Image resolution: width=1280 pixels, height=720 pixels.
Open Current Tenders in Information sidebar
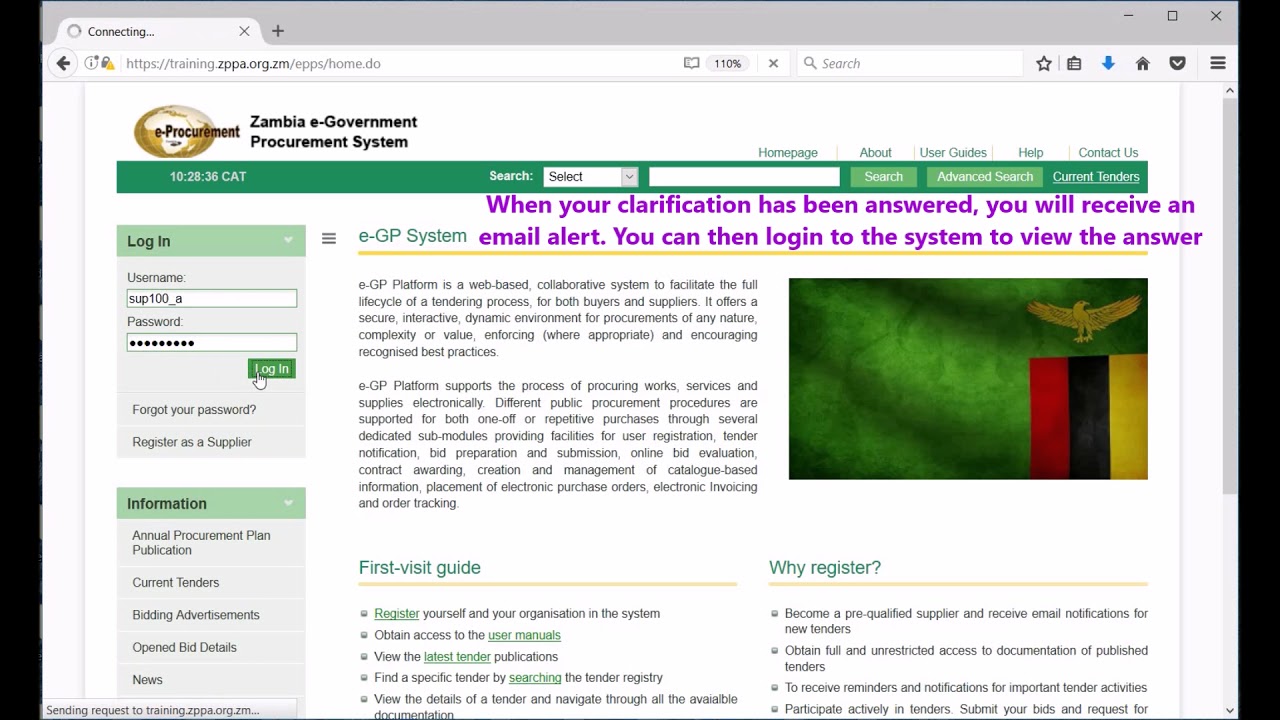point(176,583)
